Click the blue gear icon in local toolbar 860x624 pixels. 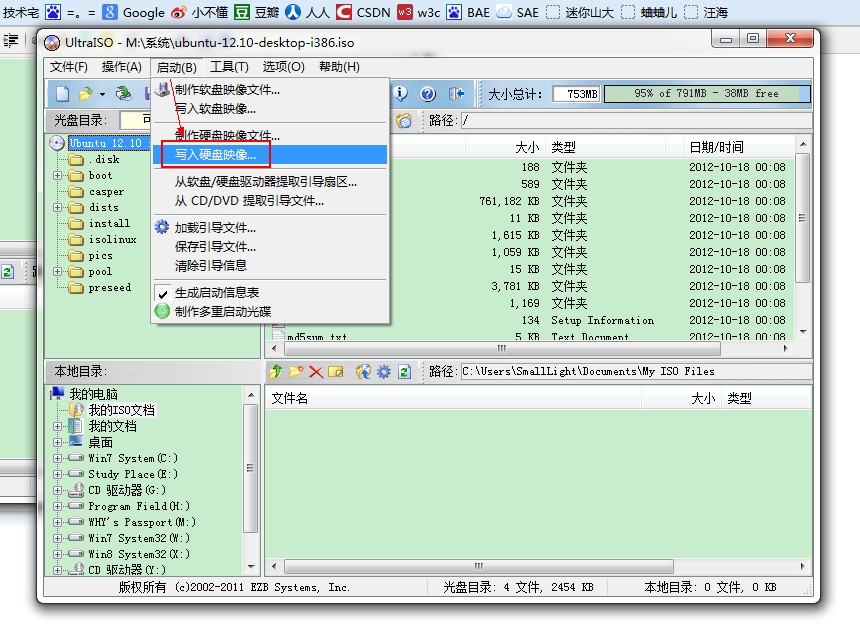(x=383, y=372)
